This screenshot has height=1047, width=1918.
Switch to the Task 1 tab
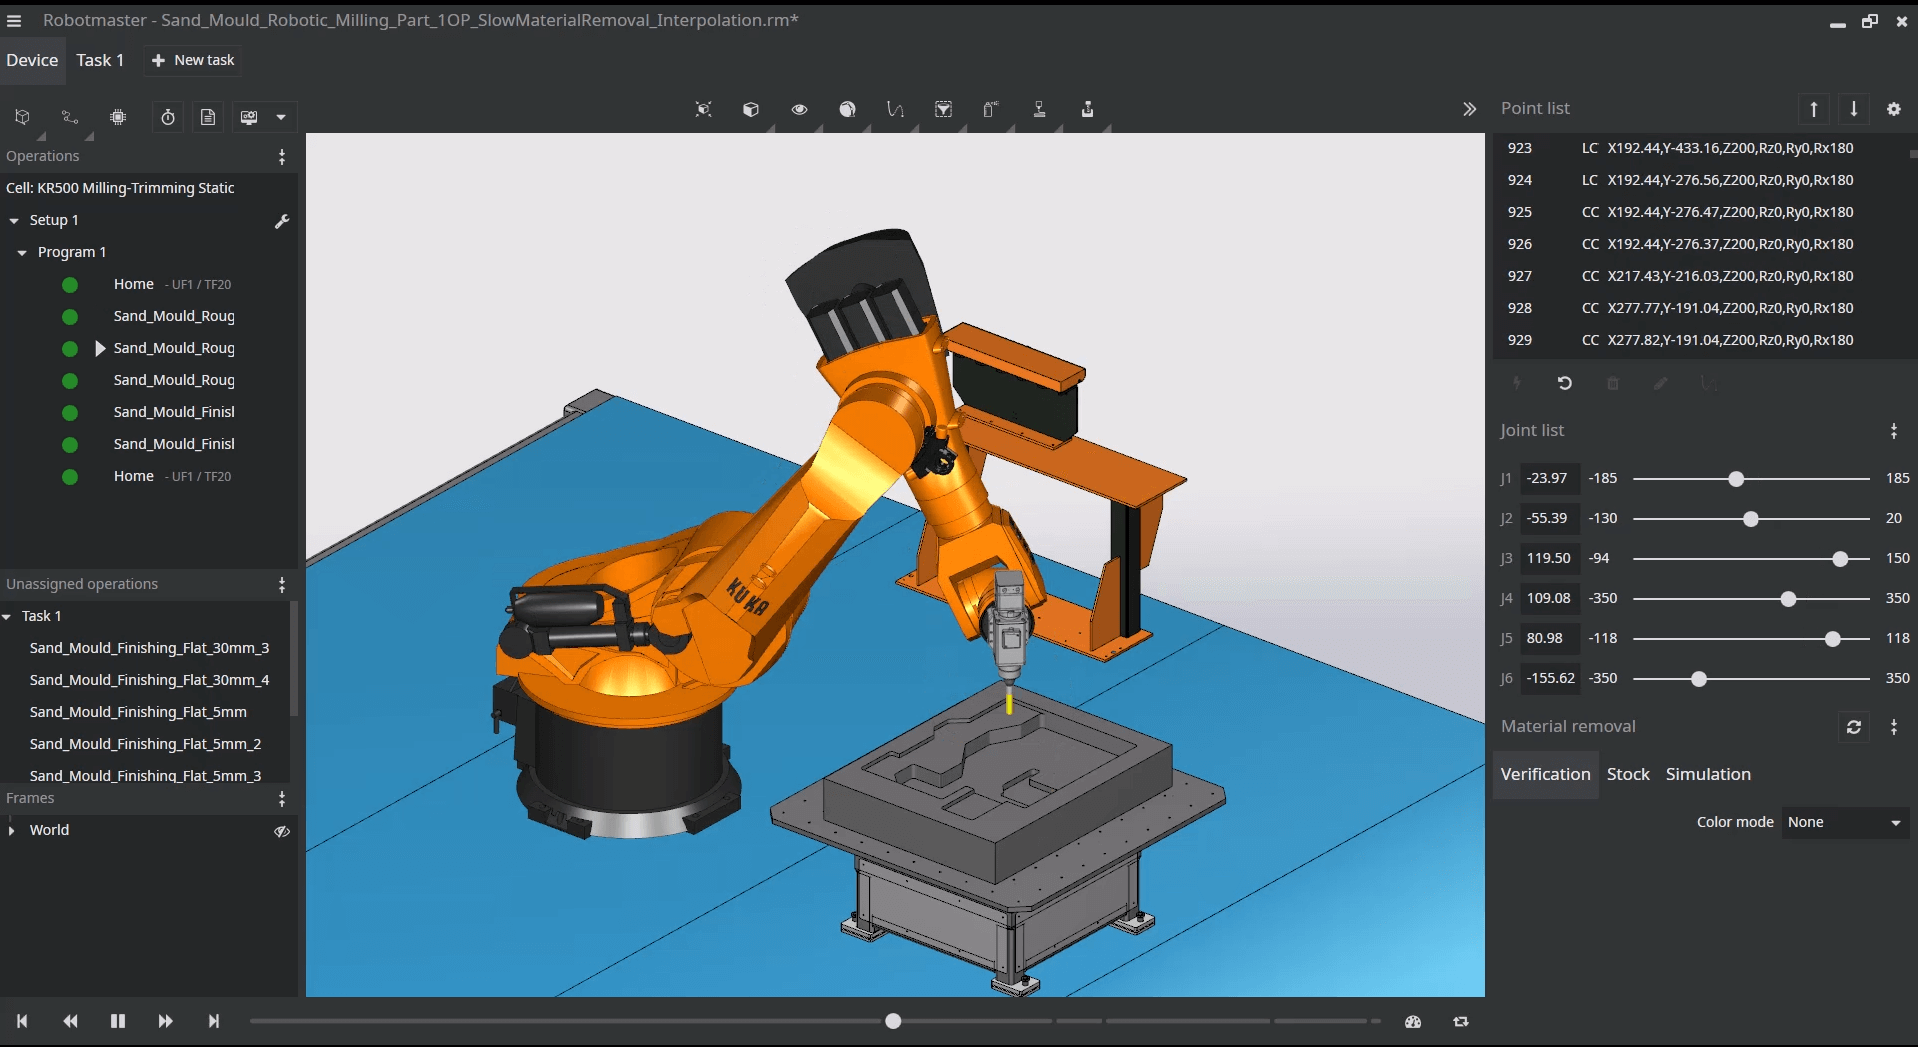[x=100, y=60]
